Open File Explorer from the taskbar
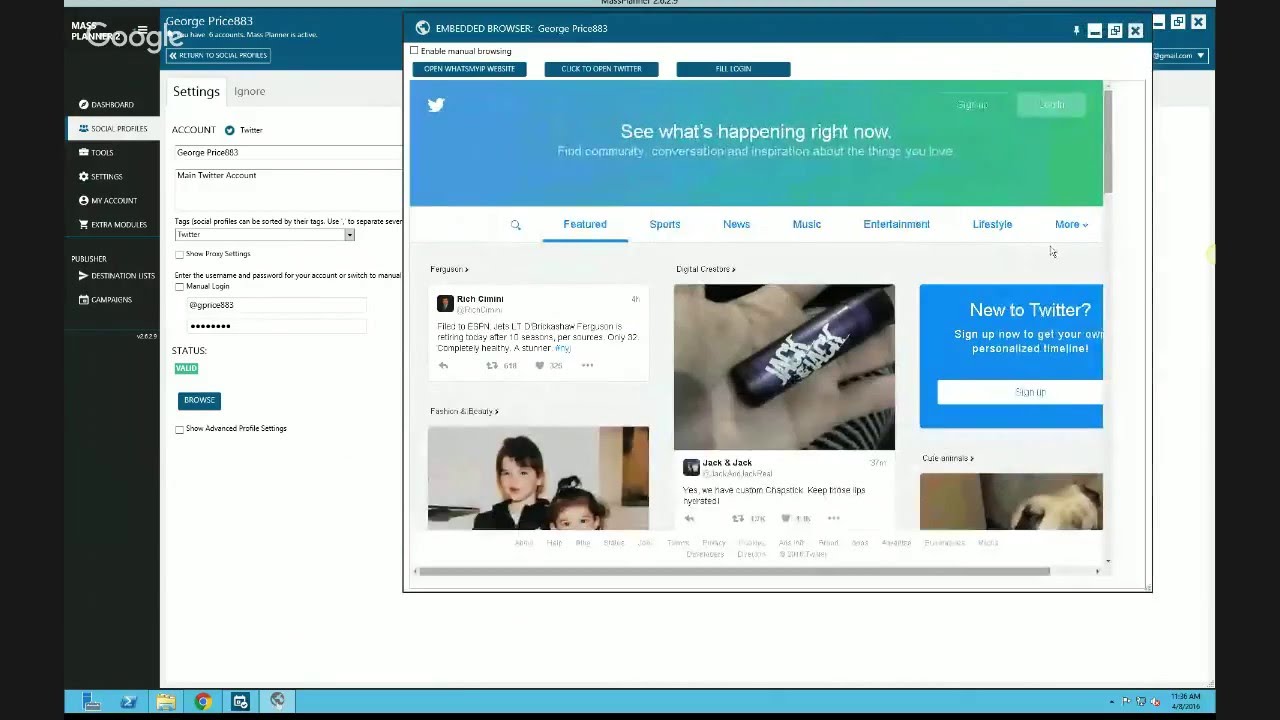The image size is (1280, 720). (x=166, y=702)
